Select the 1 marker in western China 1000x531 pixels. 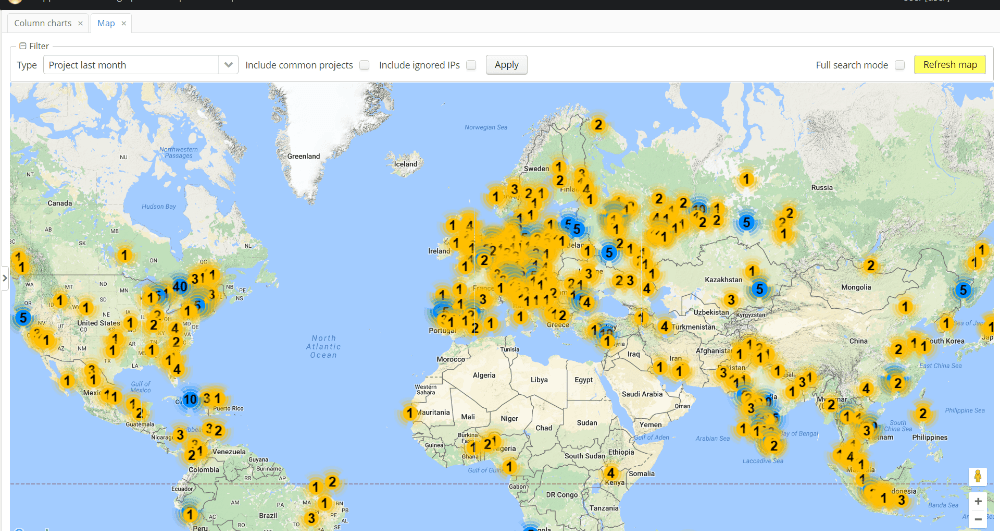904,307
